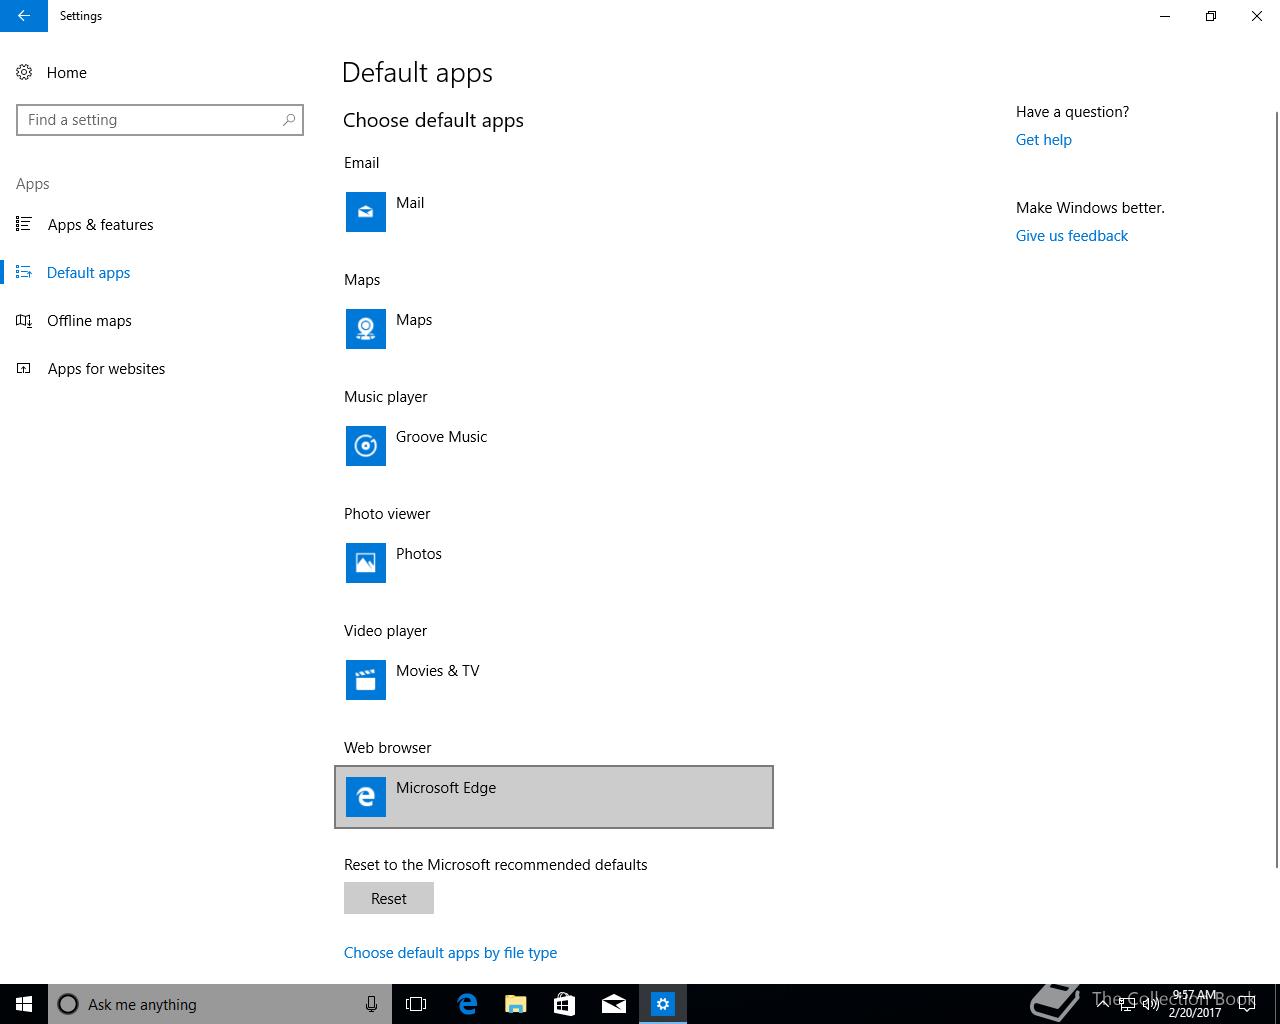
Task: Click the Groove Music app icon
Action: point(366,446)
